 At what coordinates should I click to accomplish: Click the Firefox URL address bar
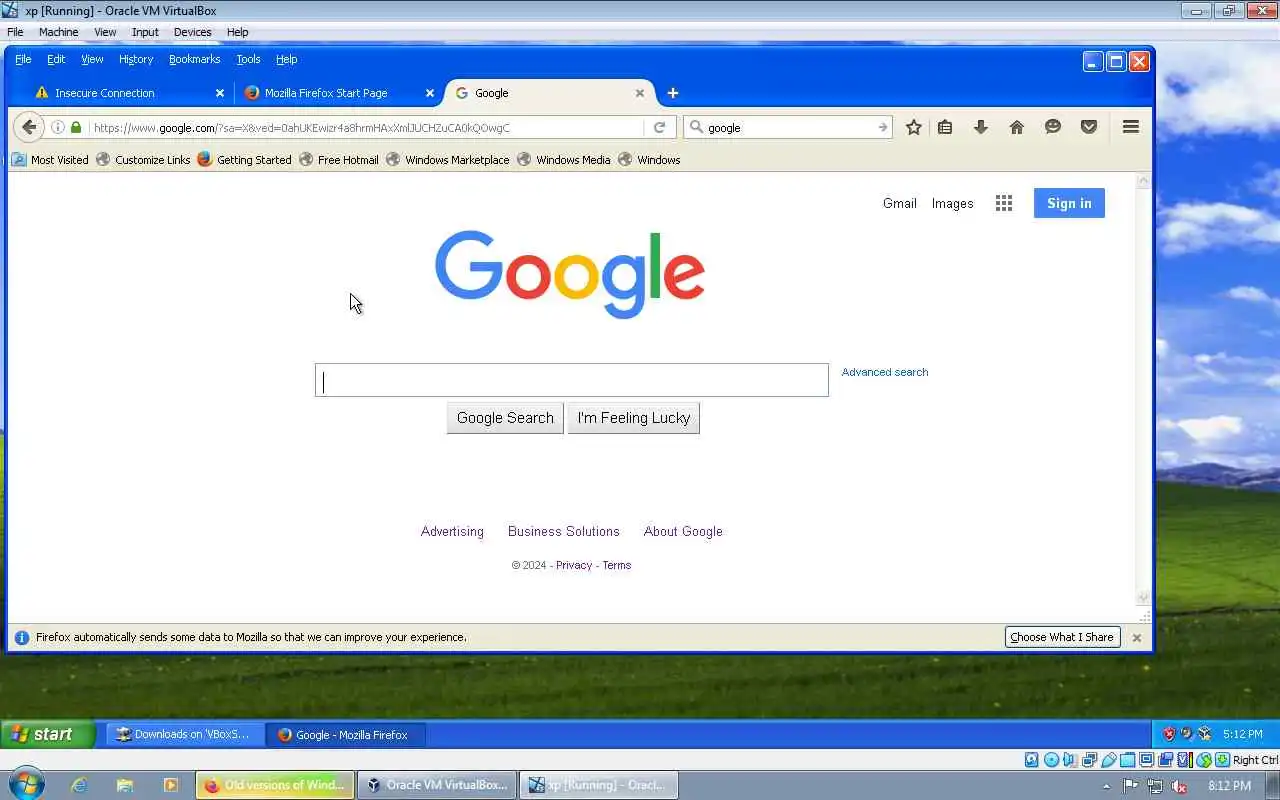coord(366,127)
